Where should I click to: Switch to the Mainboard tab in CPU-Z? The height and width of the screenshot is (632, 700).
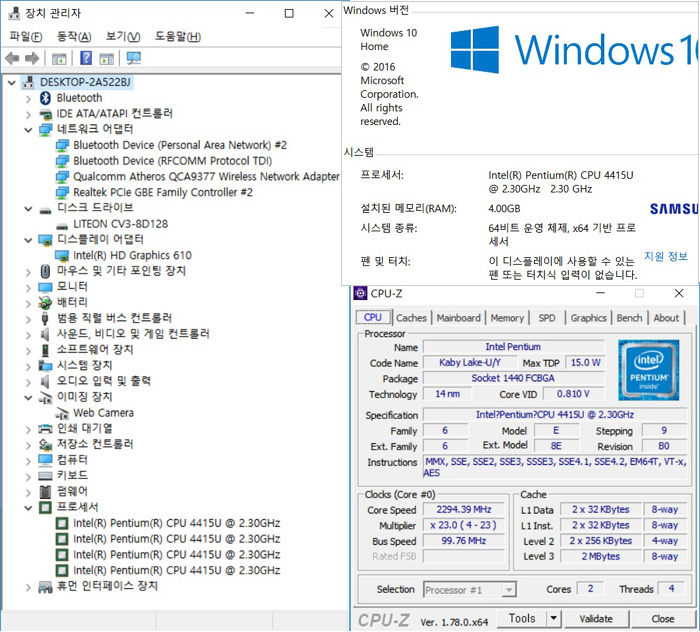tap(458, 318)
